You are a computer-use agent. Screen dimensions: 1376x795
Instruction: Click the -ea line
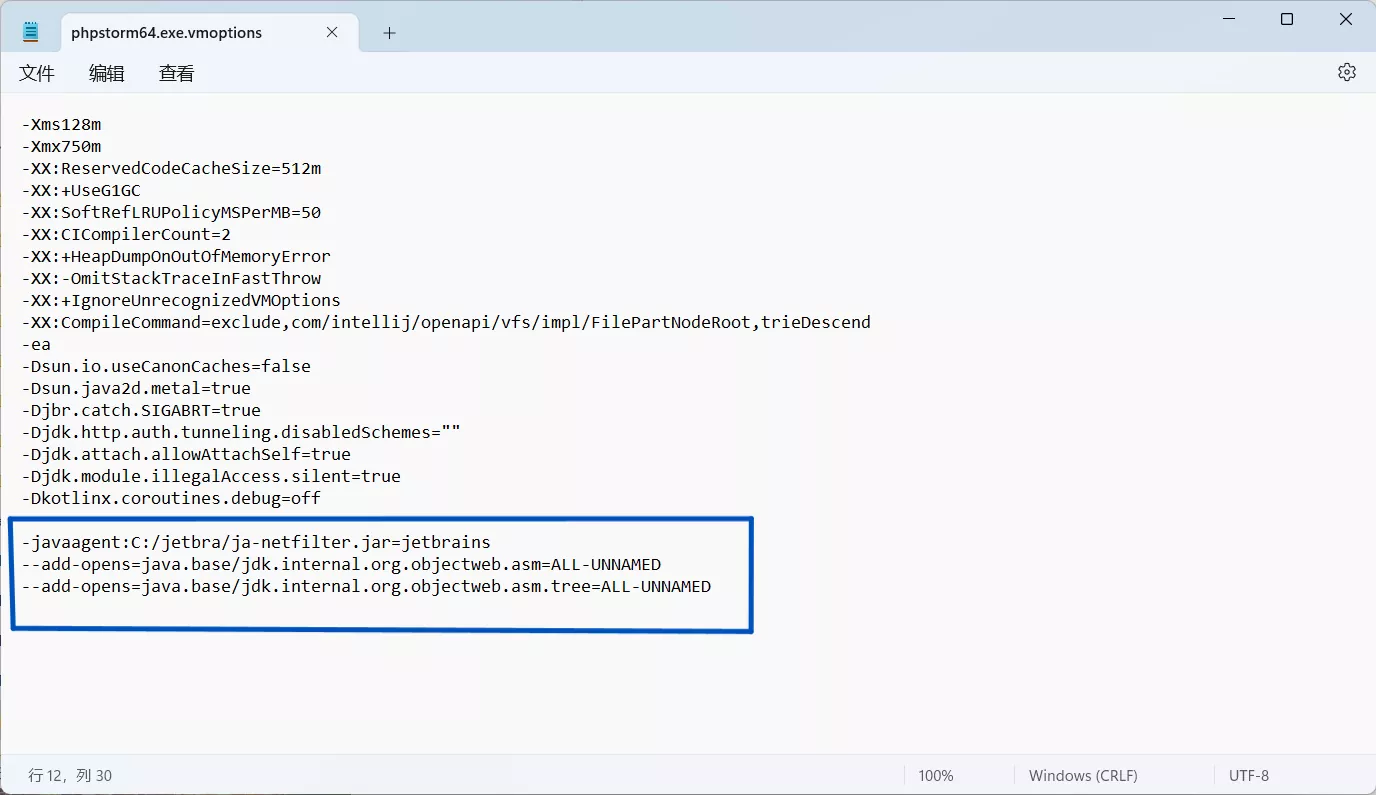[36, 345]
